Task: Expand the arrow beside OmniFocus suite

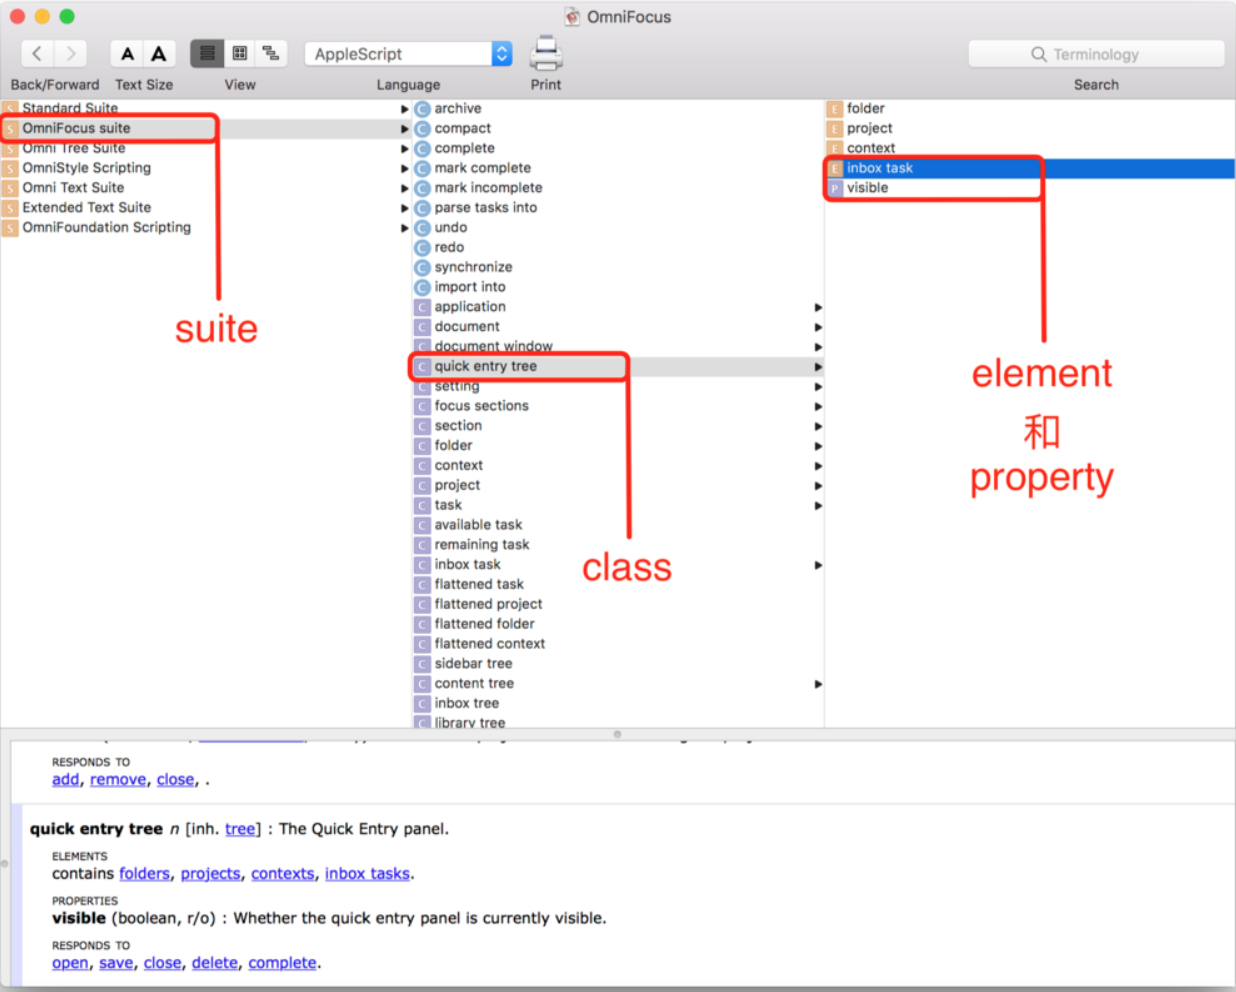Action: point(405,129)
